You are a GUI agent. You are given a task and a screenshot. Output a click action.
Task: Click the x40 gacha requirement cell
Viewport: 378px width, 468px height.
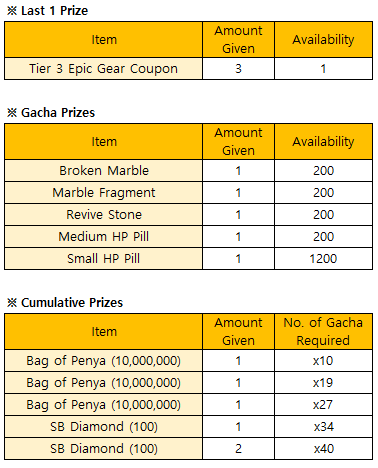tap(323, 449)
